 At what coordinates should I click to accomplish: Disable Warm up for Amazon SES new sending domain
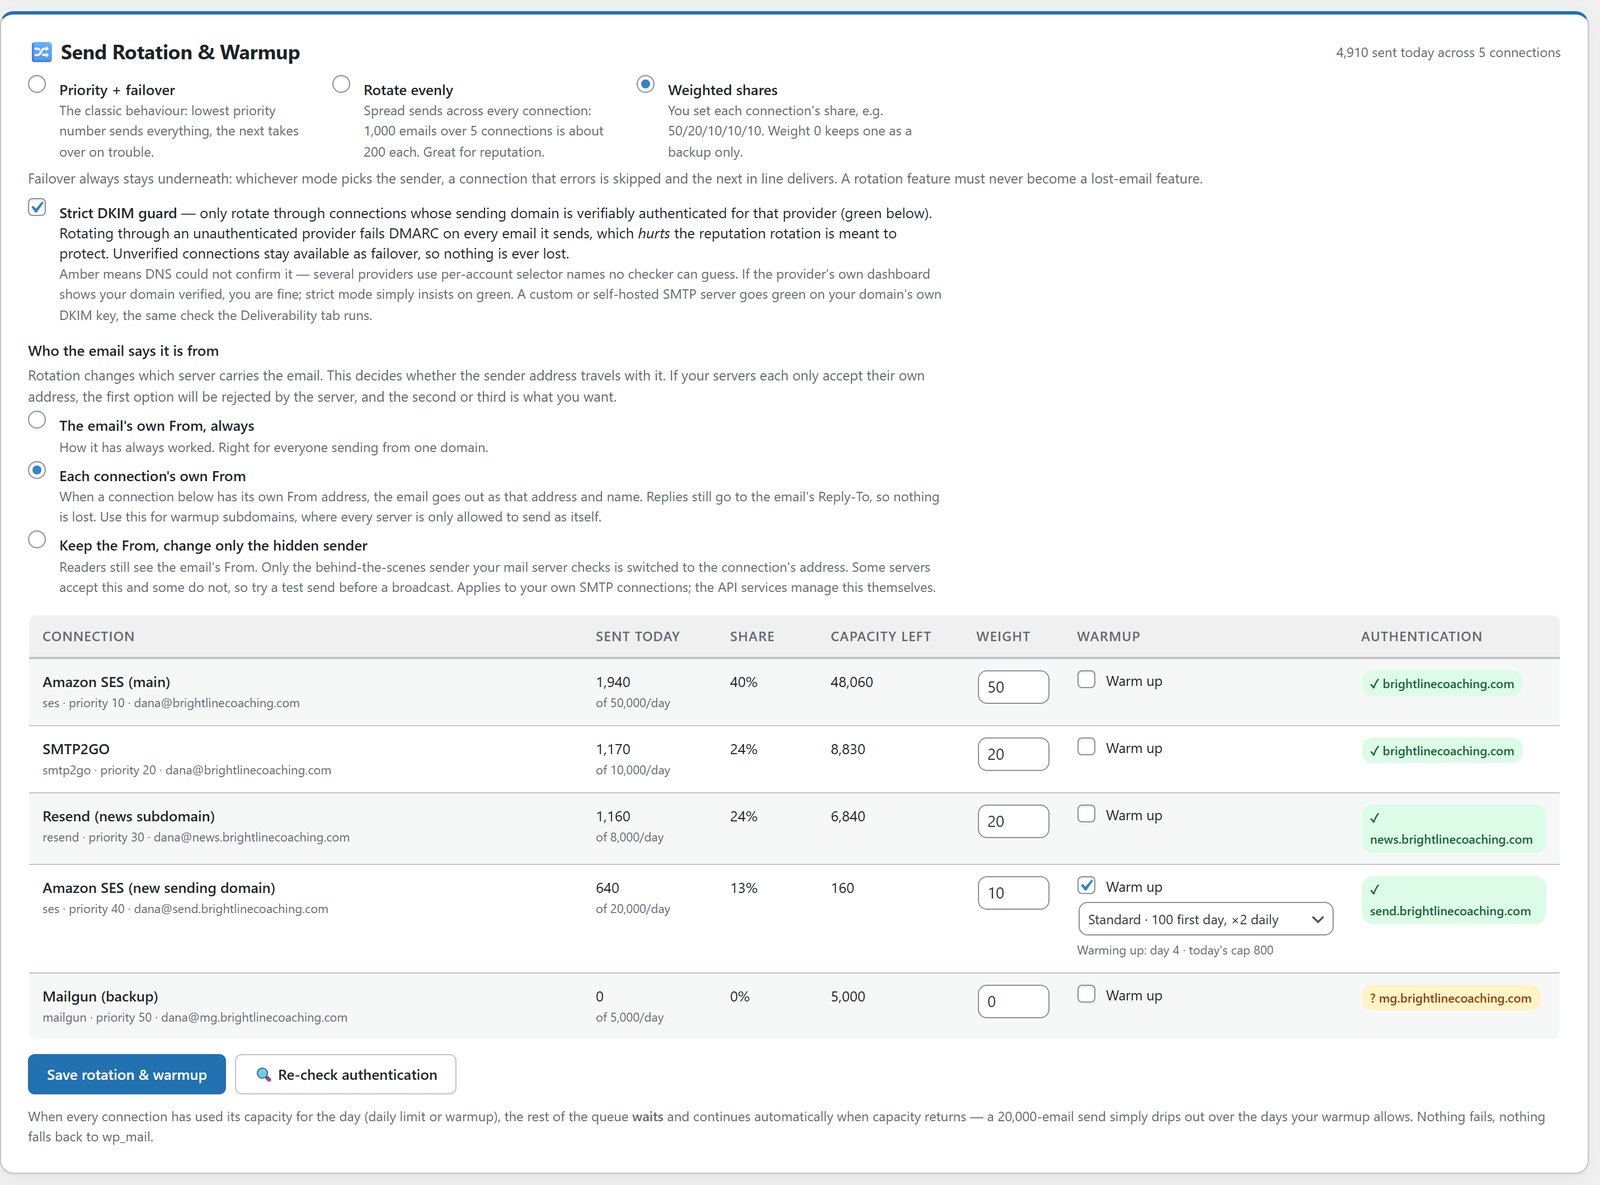tap(1086, 886)
